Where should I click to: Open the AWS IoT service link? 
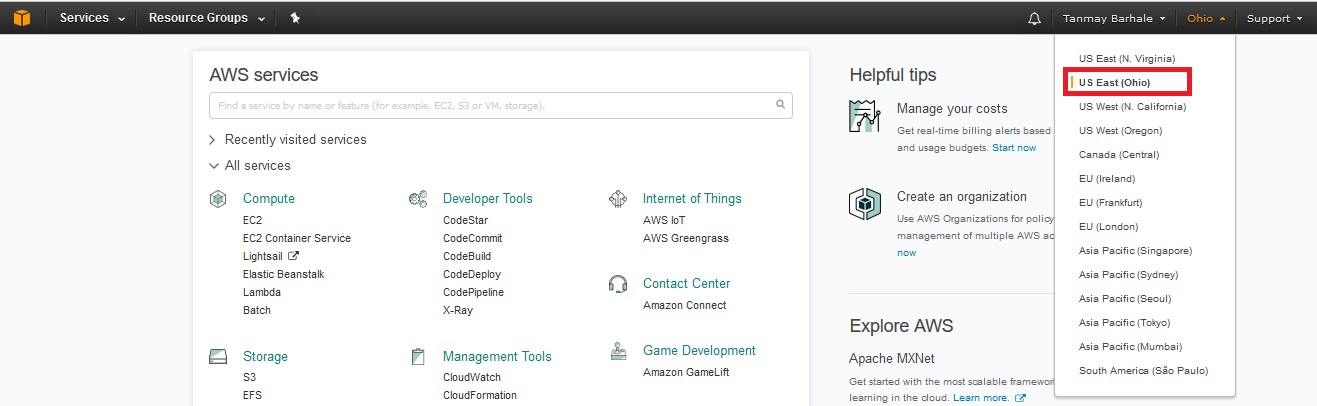[x=664, y=220]
